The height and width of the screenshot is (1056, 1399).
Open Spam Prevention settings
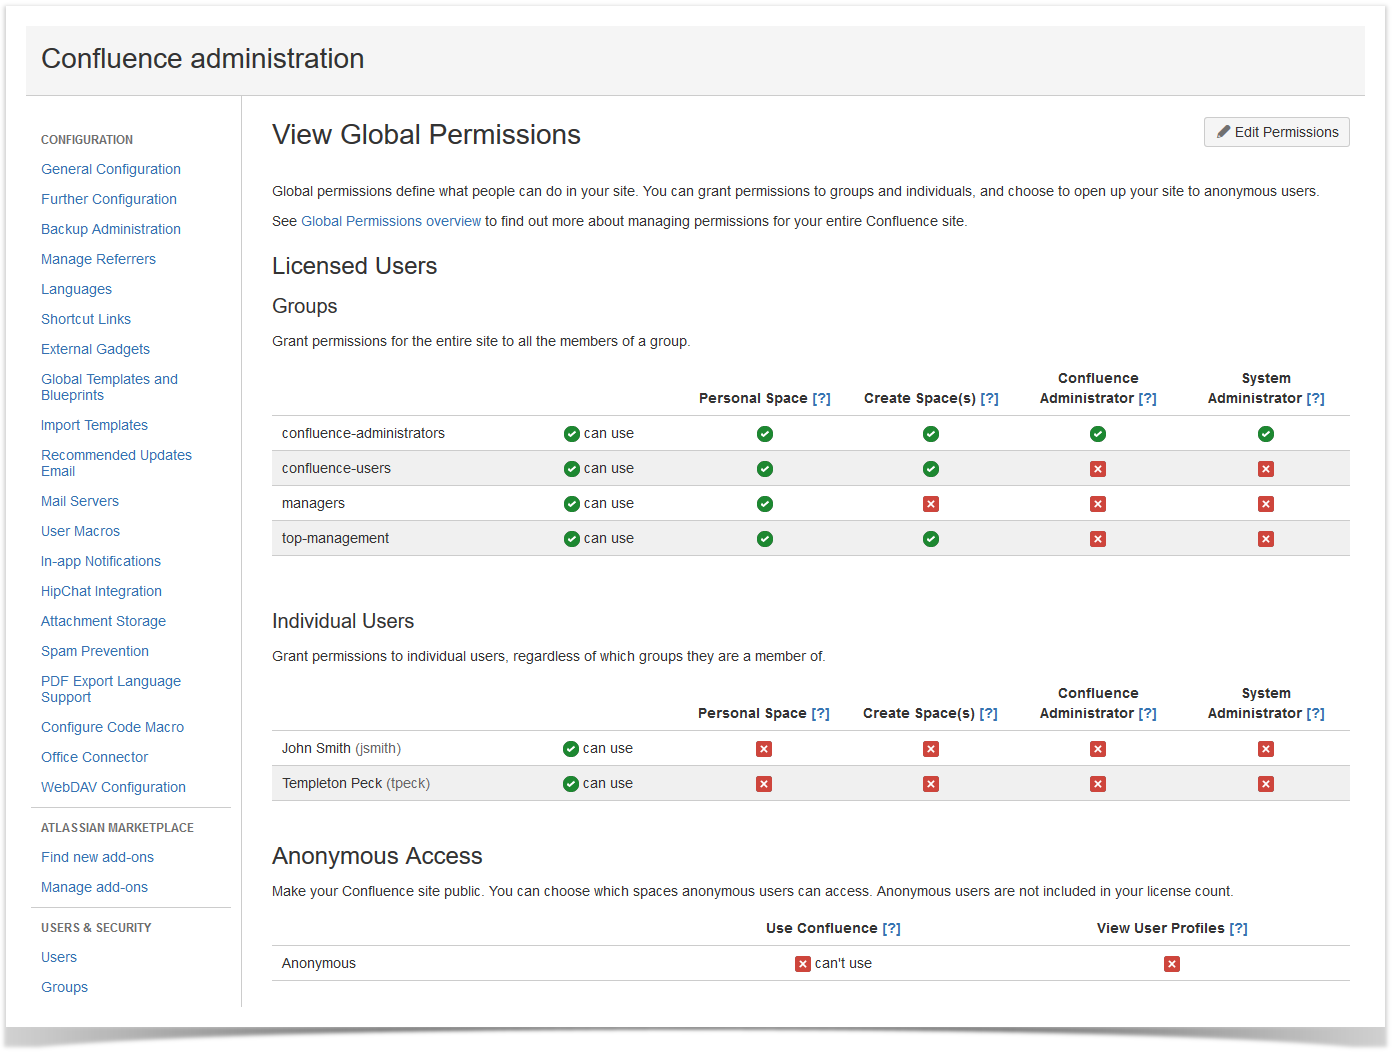click(95, 651)
